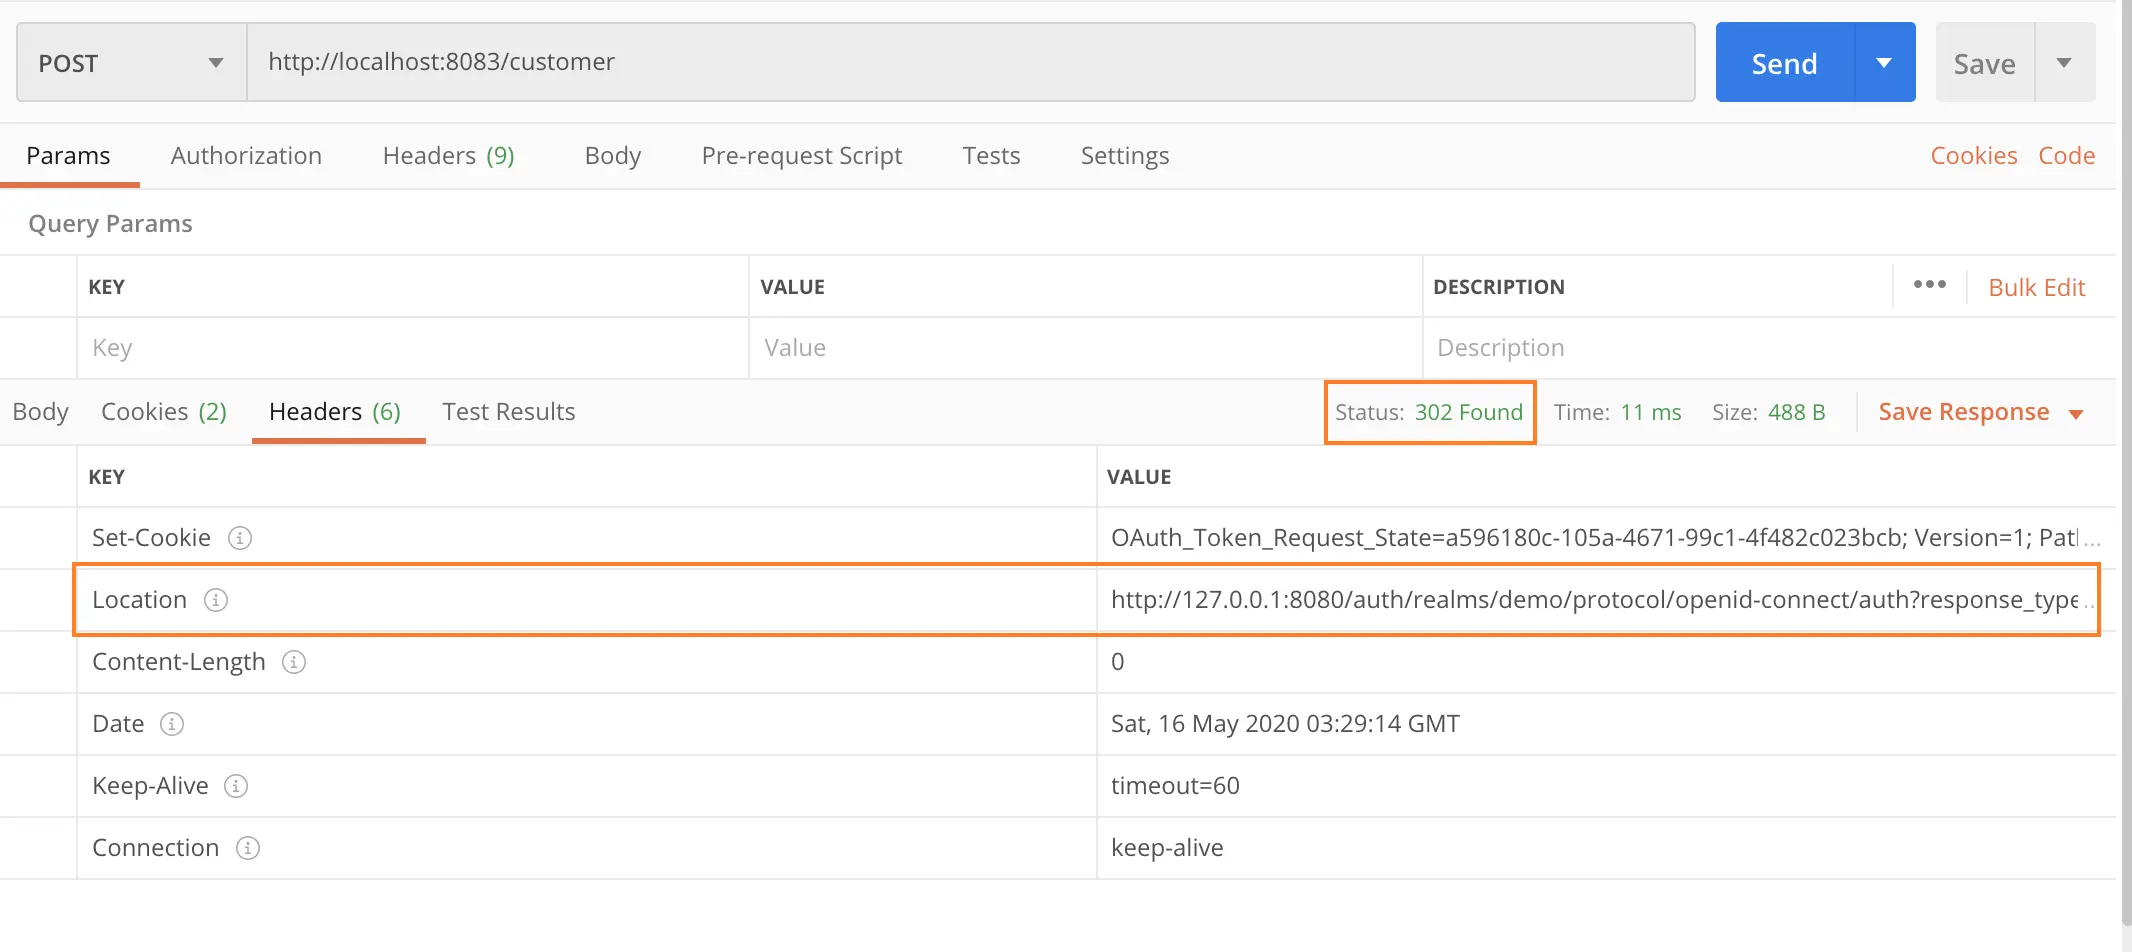Open the response Headers (6) tab
2132x952 pixels.
[336, 411]
